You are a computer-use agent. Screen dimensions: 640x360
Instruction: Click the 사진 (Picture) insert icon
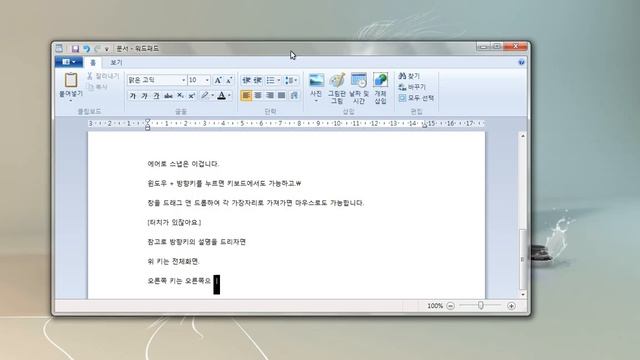[x=316, y=80]
